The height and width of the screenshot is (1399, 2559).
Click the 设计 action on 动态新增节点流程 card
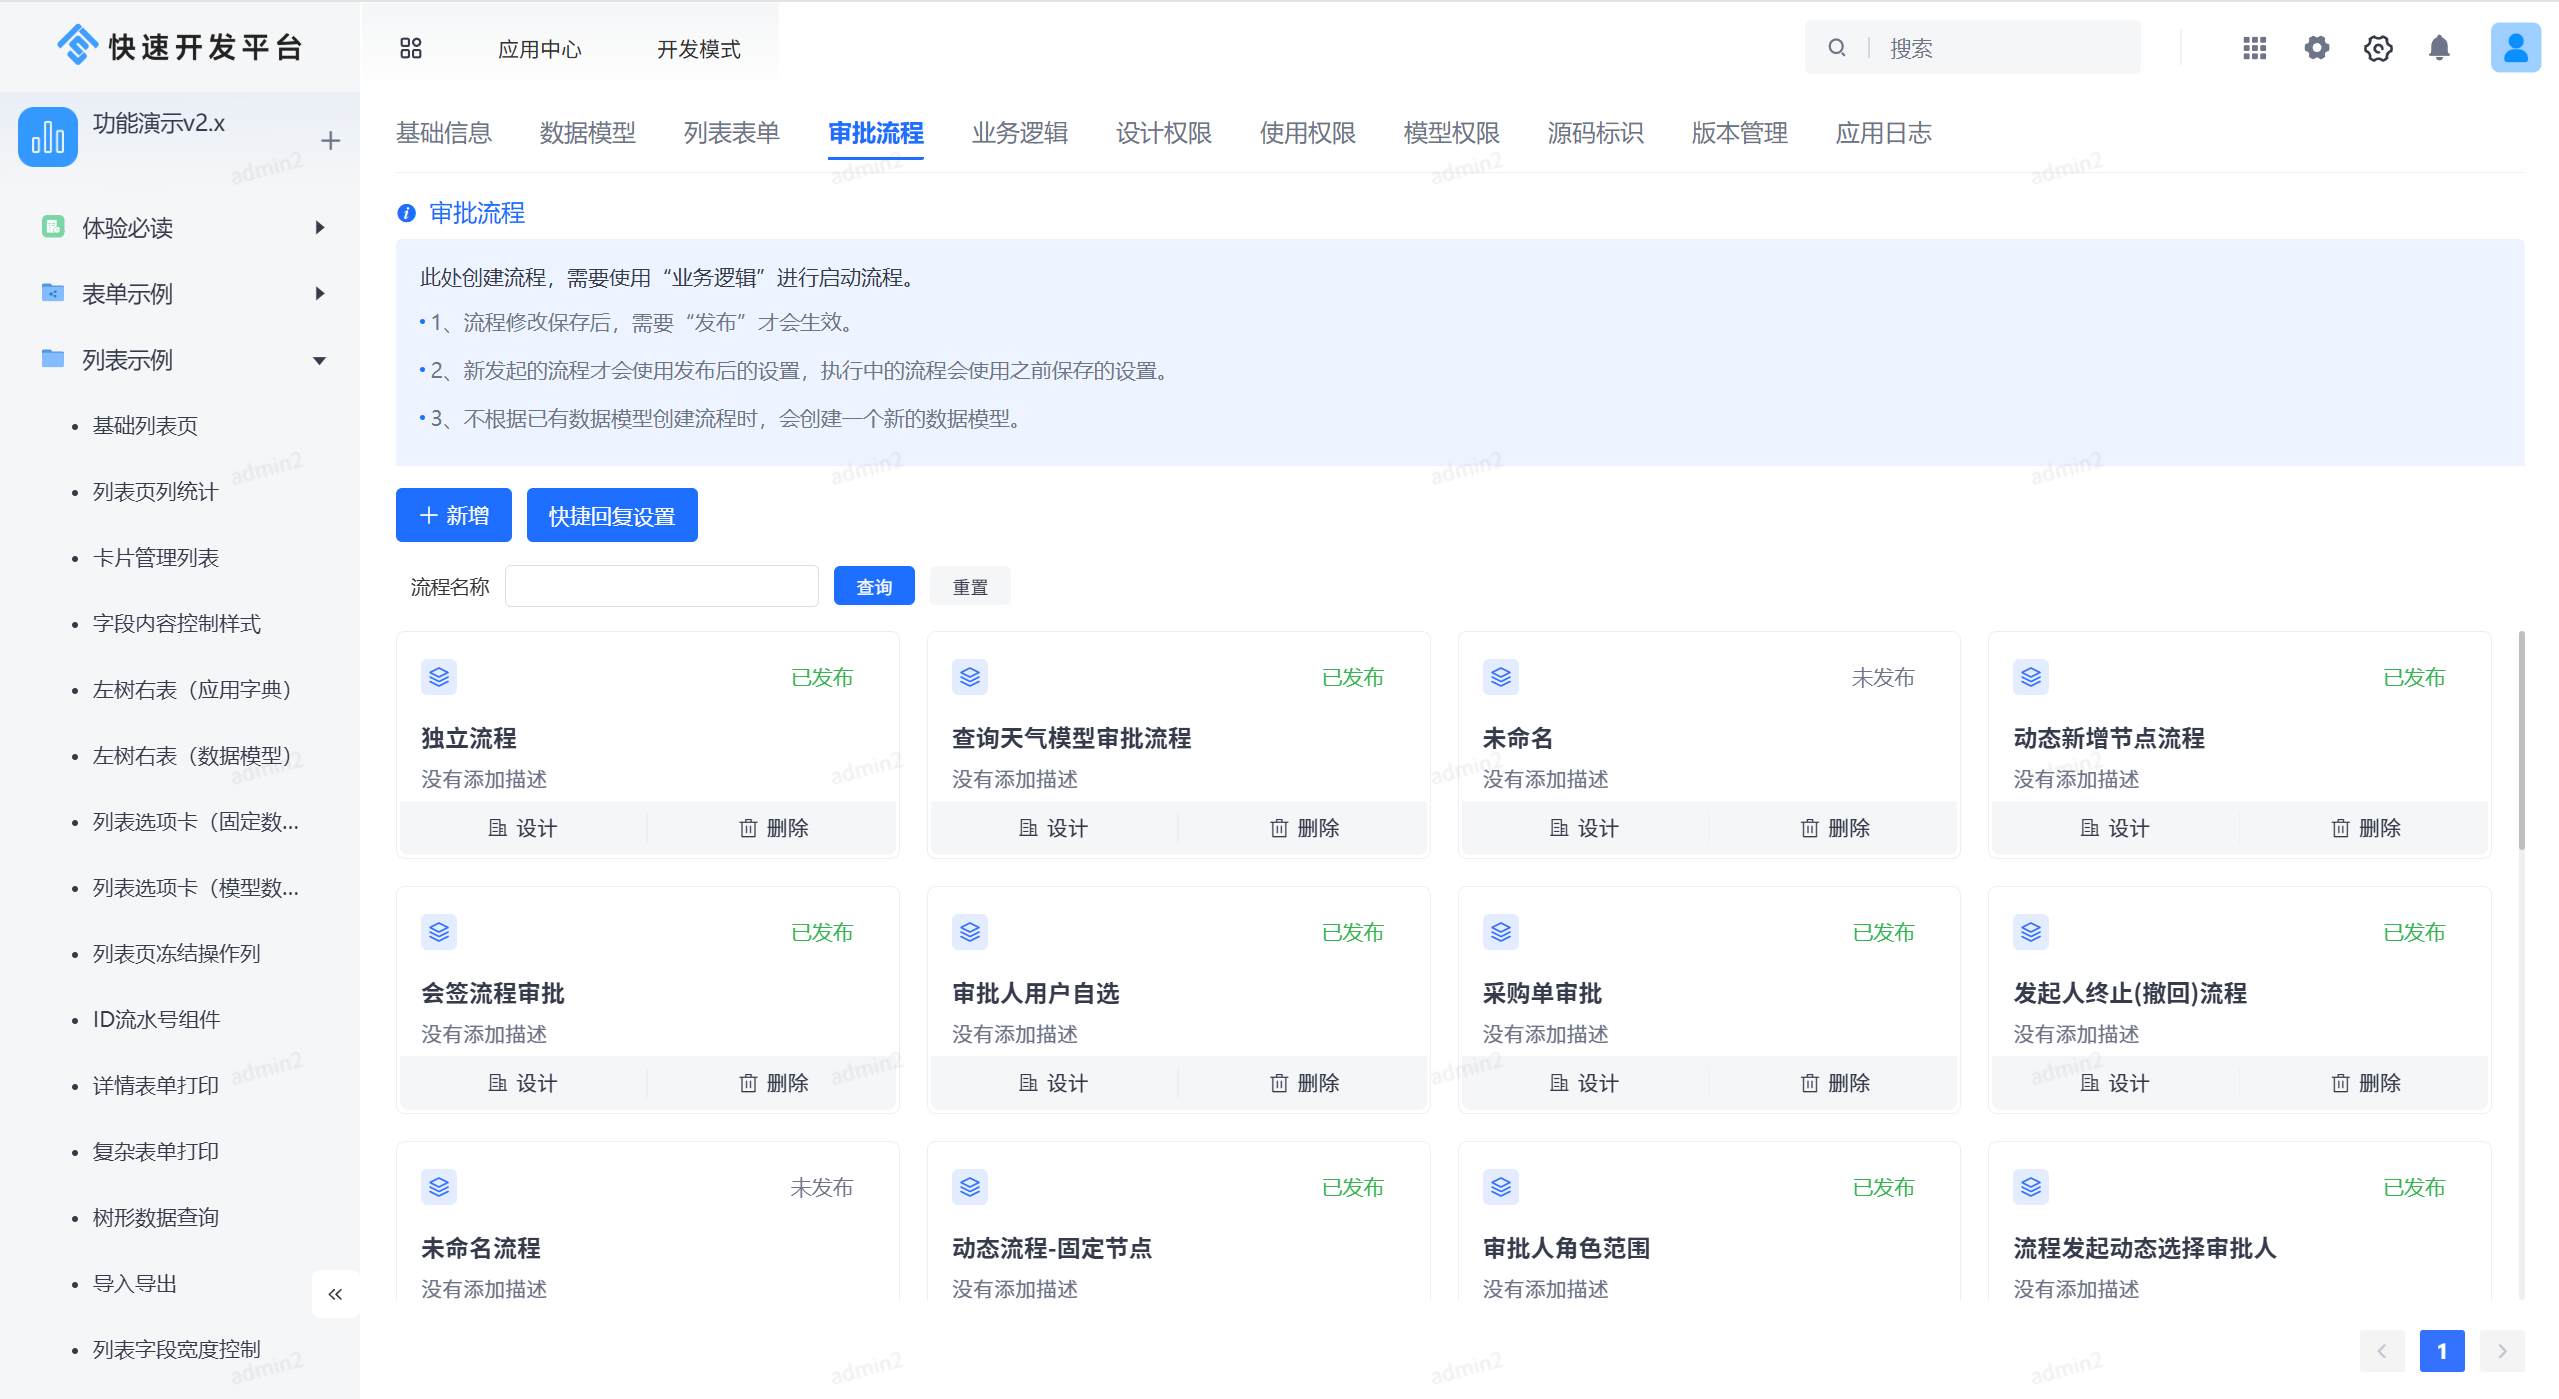tap(2113, 827)
